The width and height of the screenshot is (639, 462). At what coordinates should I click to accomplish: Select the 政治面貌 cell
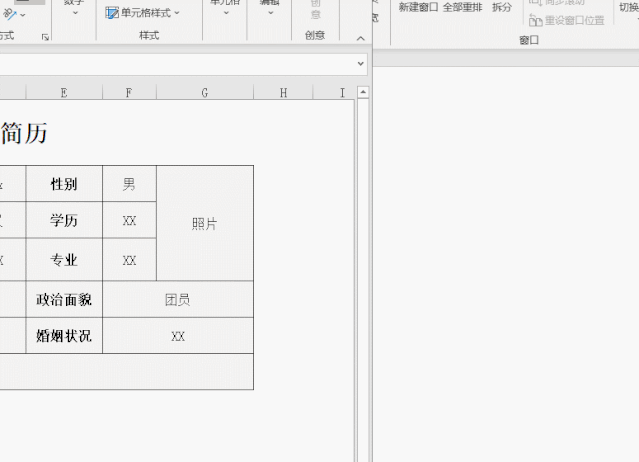point(64,299)
